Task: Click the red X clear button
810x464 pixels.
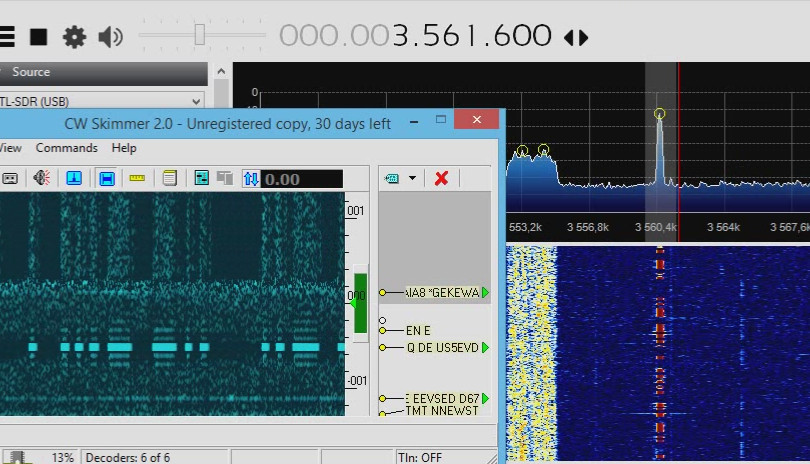Action: coord(441,178)
